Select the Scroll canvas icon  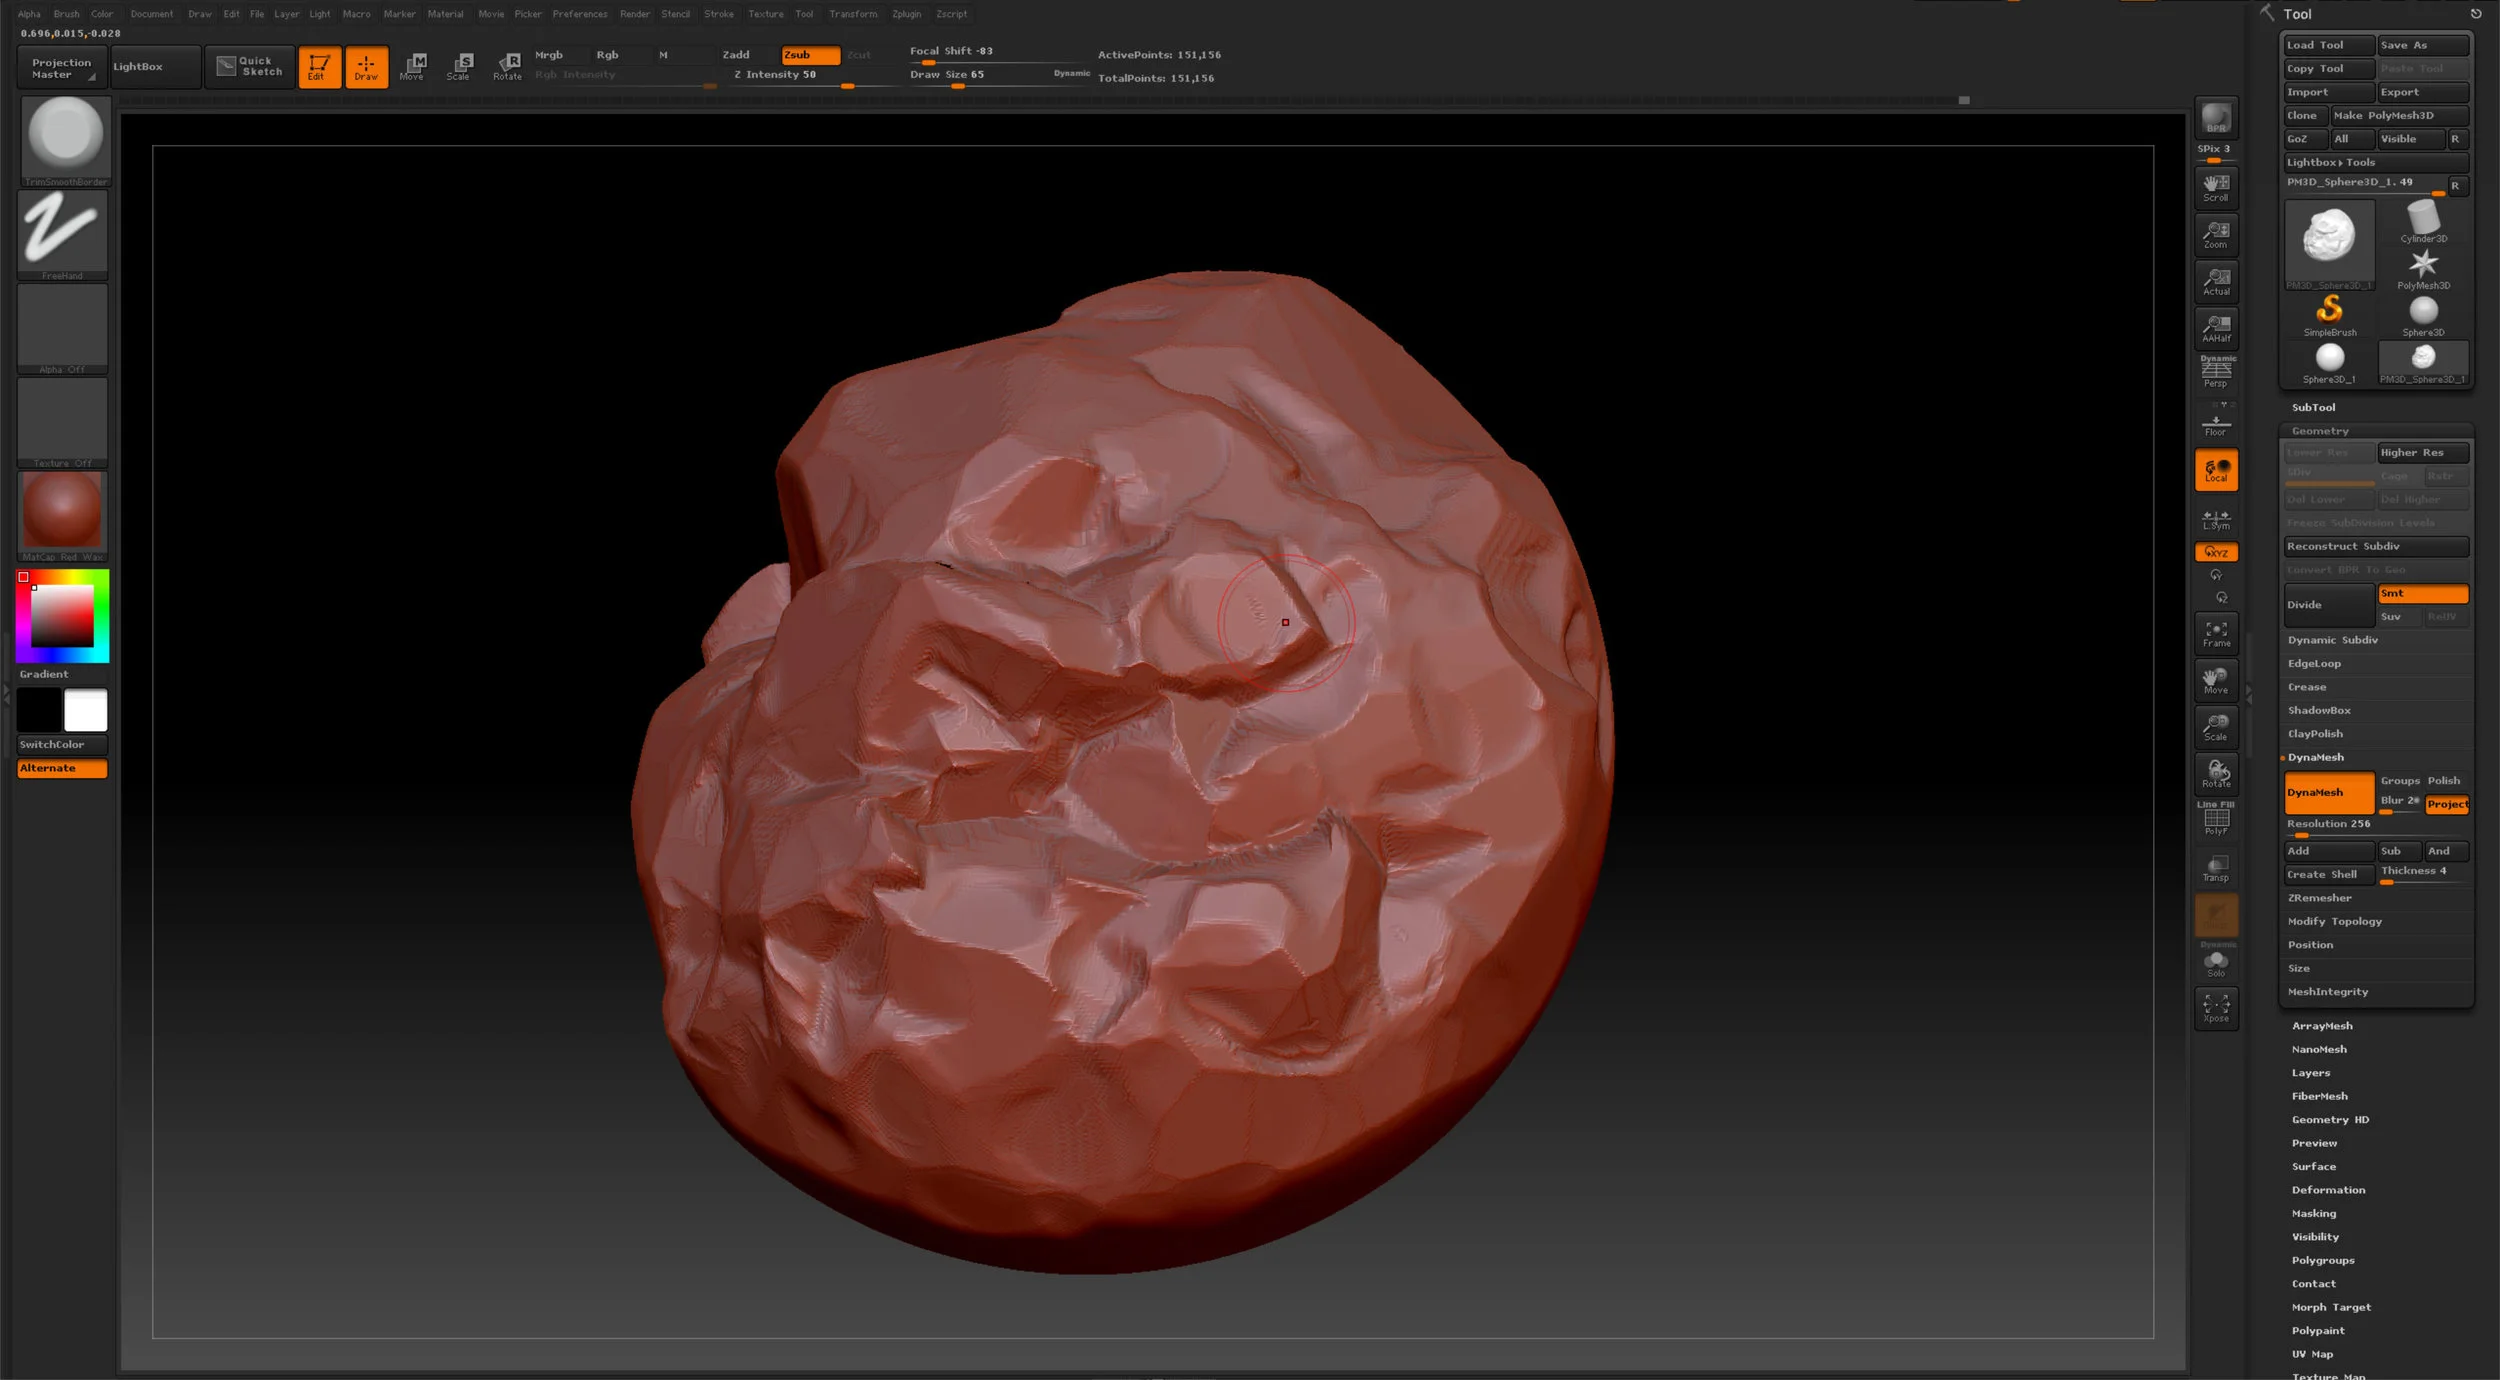coord(2216,187)
